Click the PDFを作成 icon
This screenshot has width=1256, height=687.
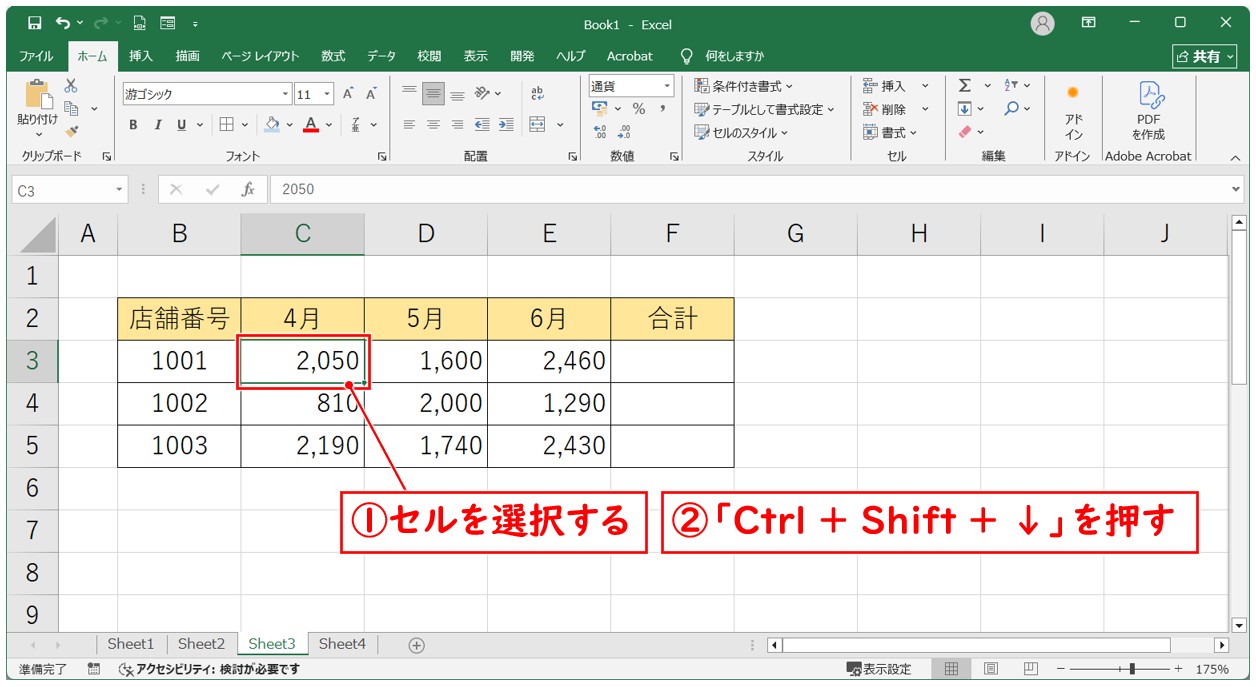point(1148,110)
